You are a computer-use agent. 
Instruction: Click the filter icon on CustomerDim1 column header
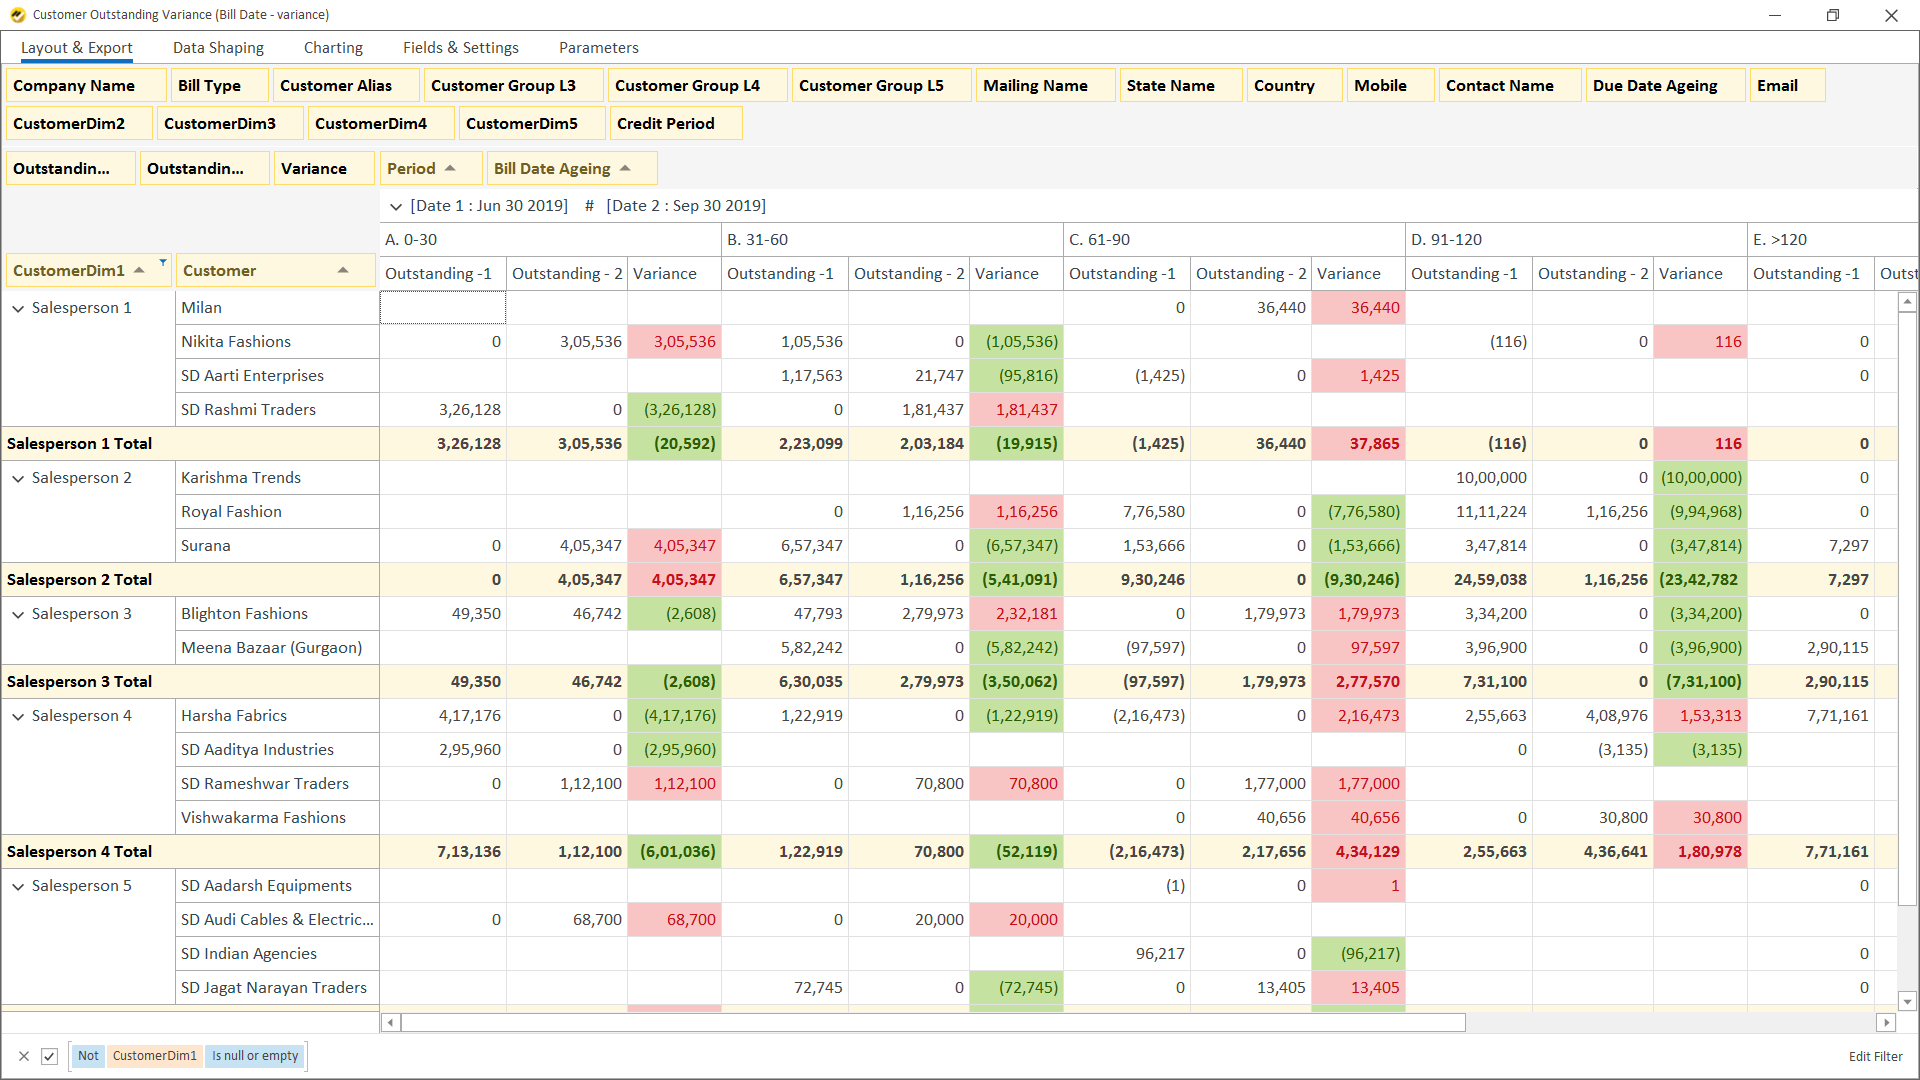pos(161,264)
